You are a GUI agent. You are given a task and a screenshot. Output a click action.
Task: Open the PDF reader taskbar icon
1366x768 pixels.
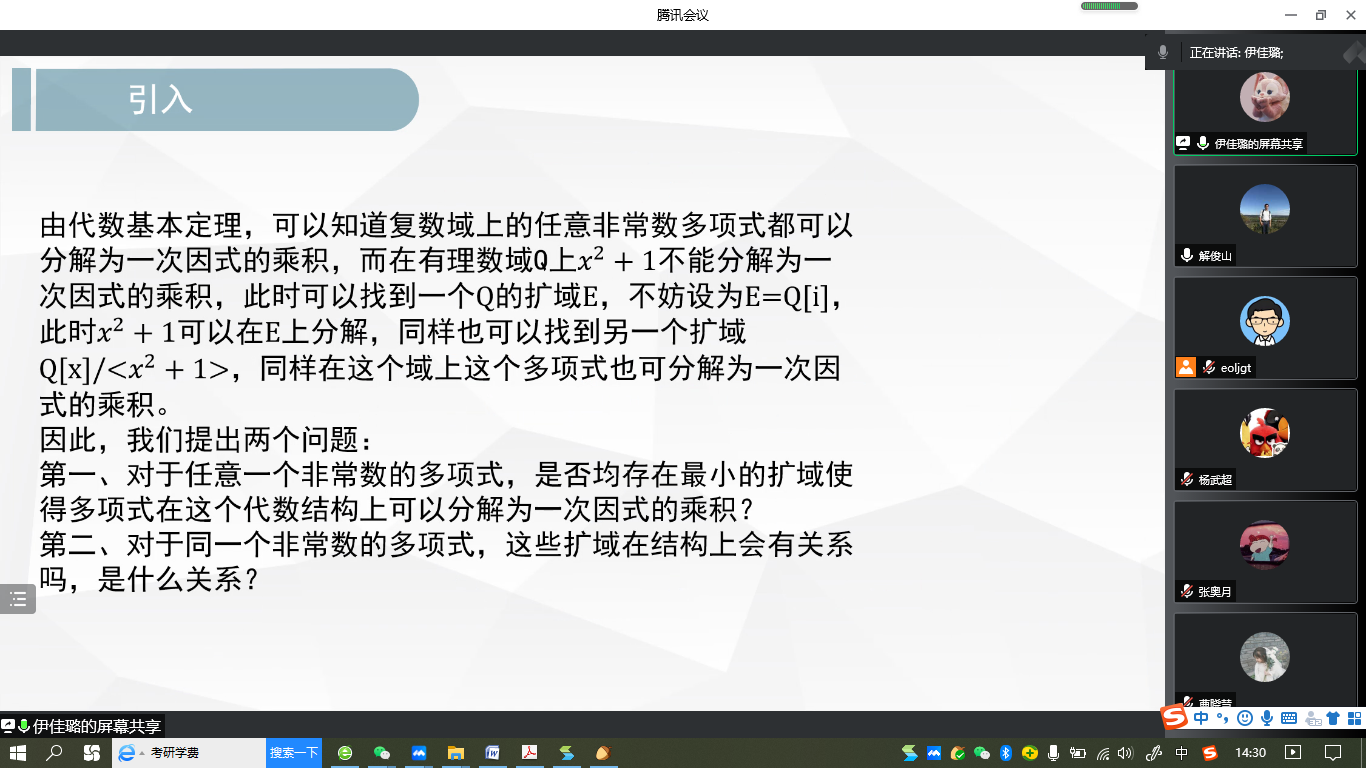point(529,753)
